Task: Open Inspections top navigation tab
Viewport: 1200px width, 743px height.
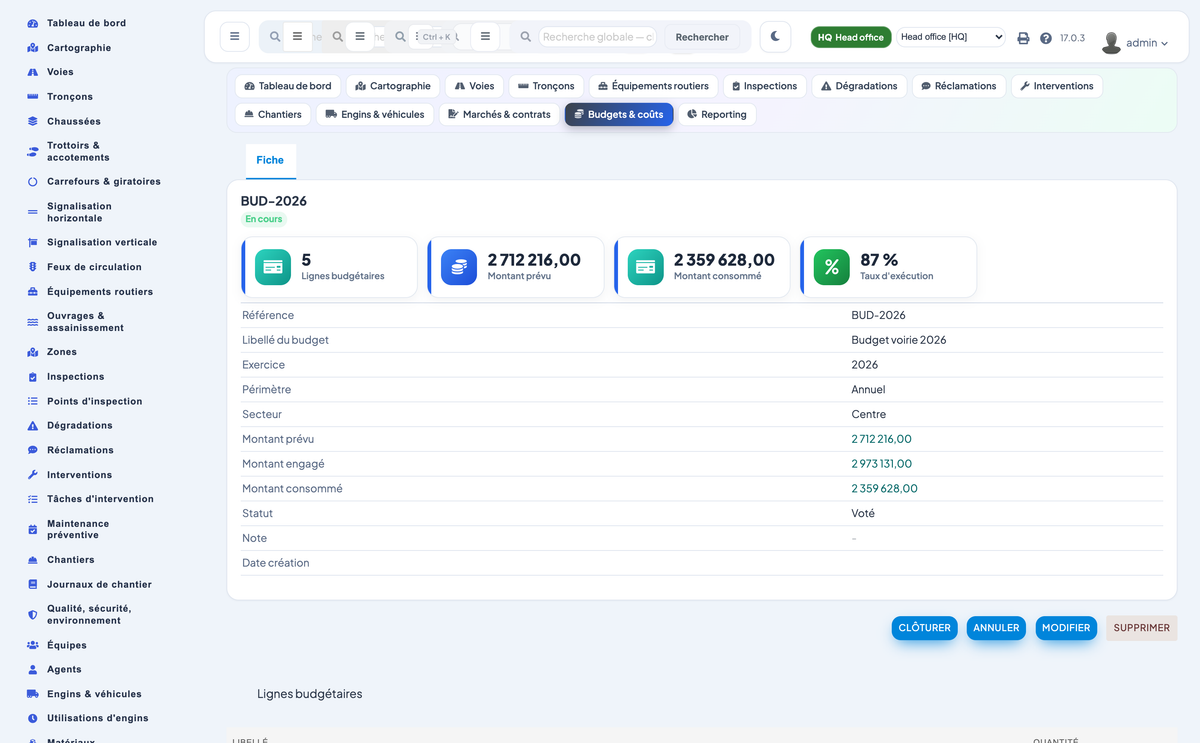Action: 764,86
